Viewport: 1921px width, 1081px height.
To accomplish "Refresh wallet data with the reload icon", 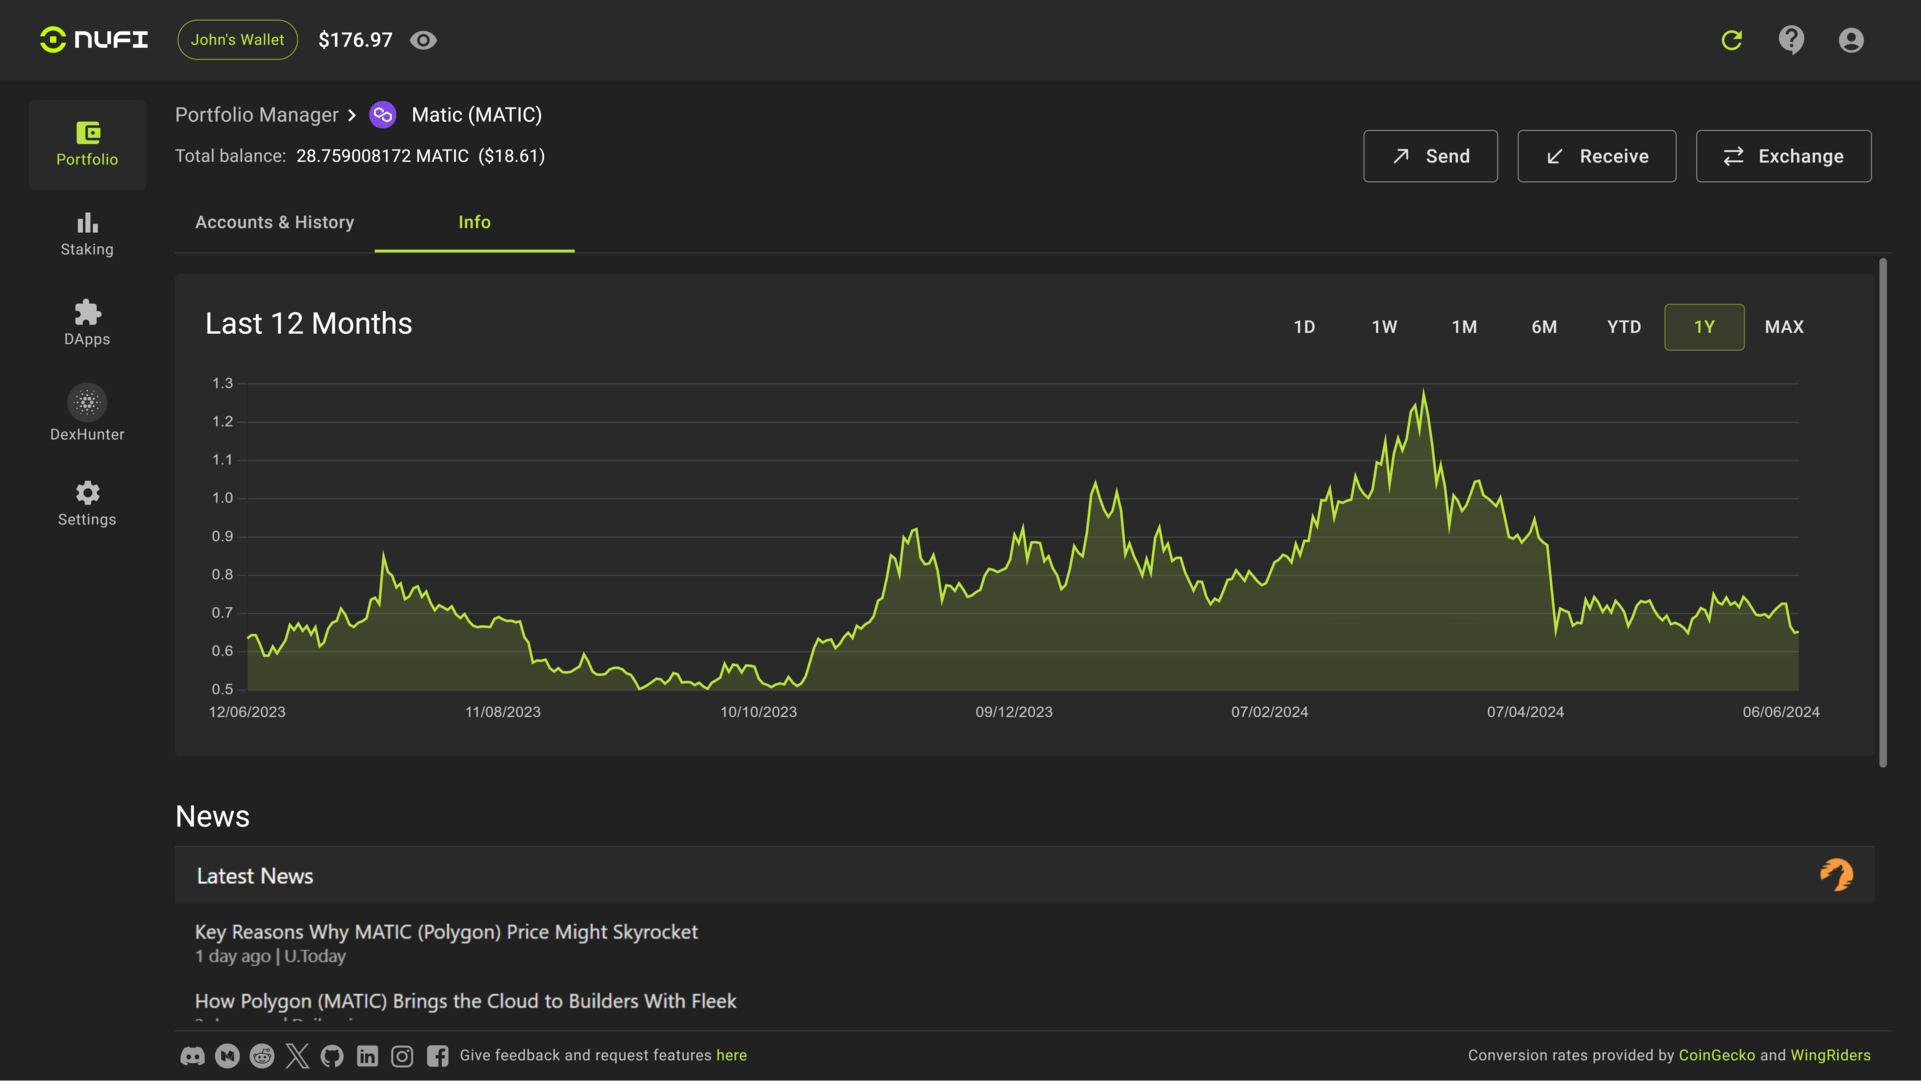I will [1732, 40].
